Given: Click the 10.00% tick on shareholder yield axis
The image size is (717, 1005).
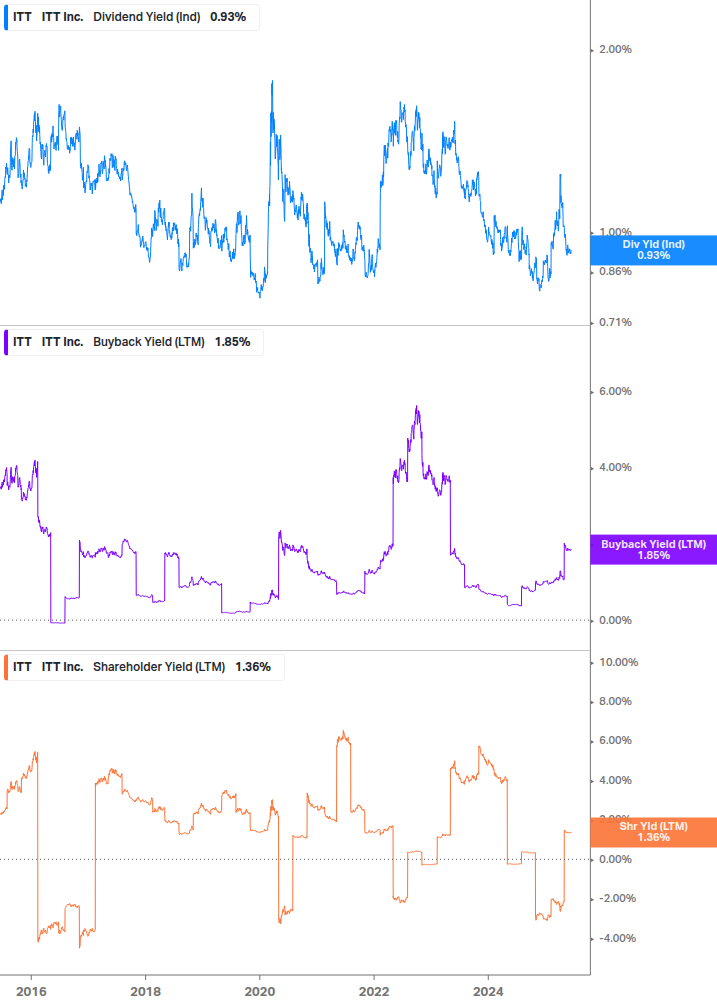Looking at the screenshot, I should click(618, 662).
